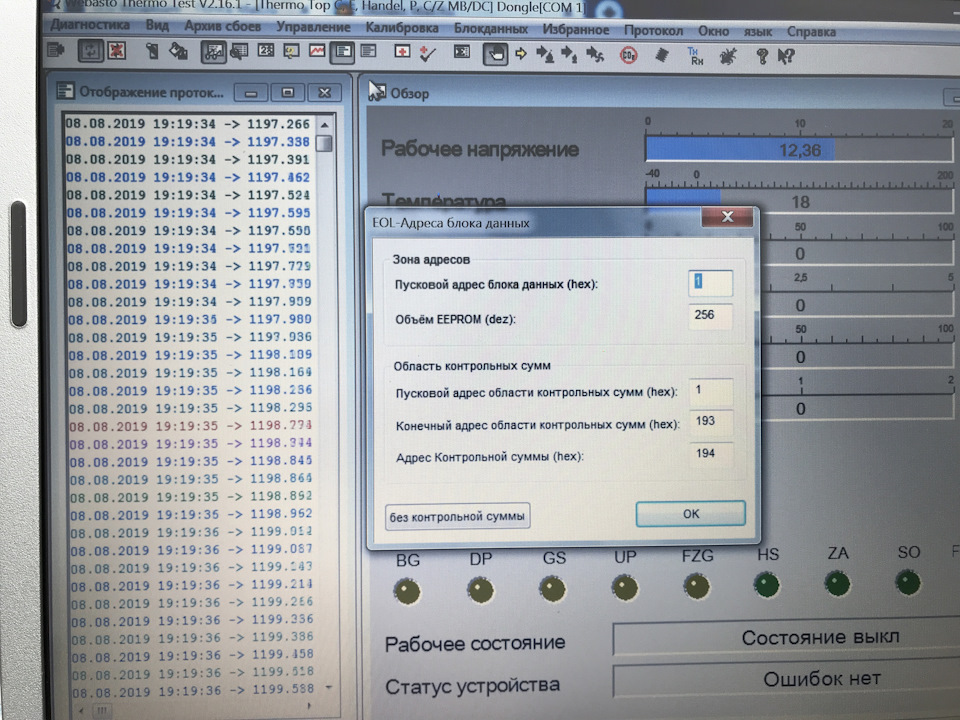
Task: Open the Окно menu
Action: (x=714, y=31)
